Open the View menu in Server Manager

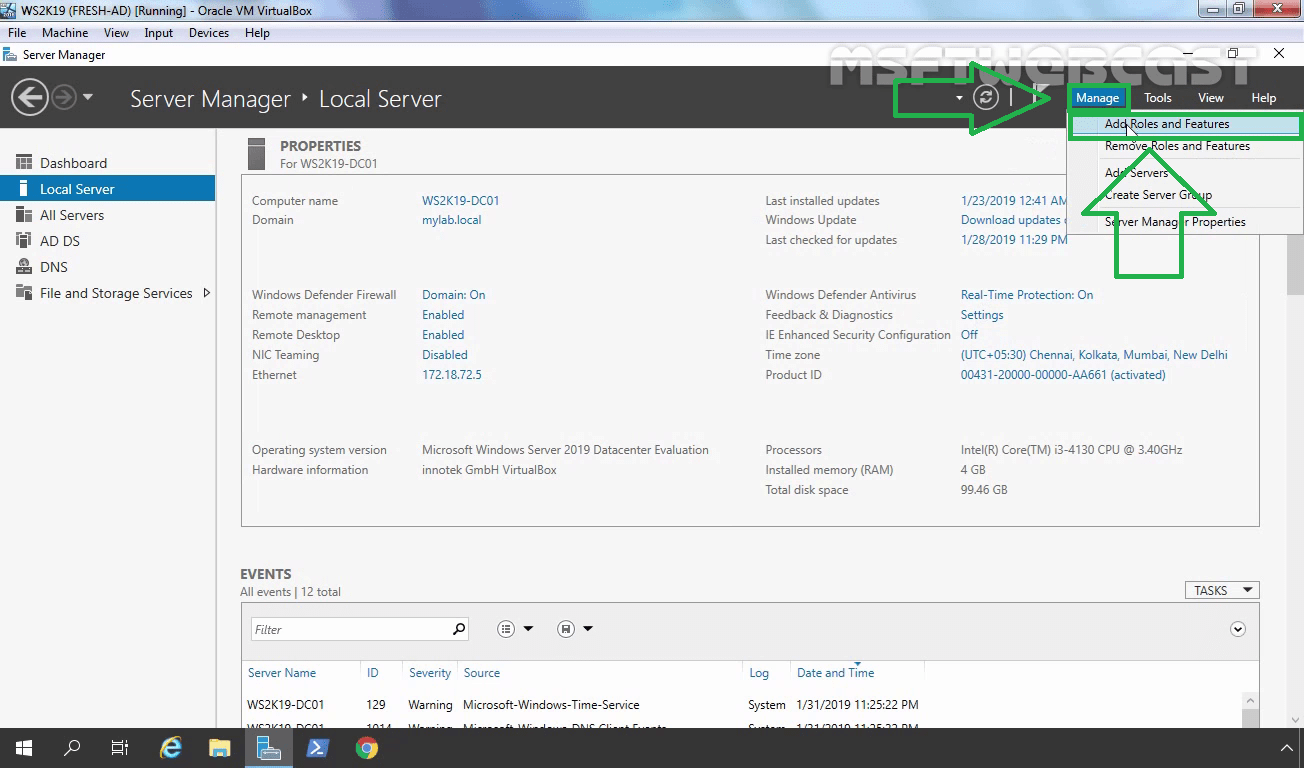pyautogui.click(x=1211, y=98)
